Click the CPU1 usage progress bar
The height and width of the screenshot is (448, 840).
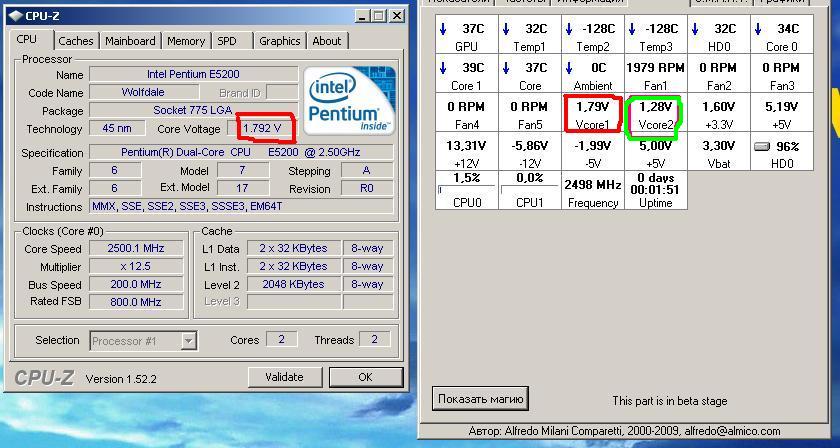529,189
